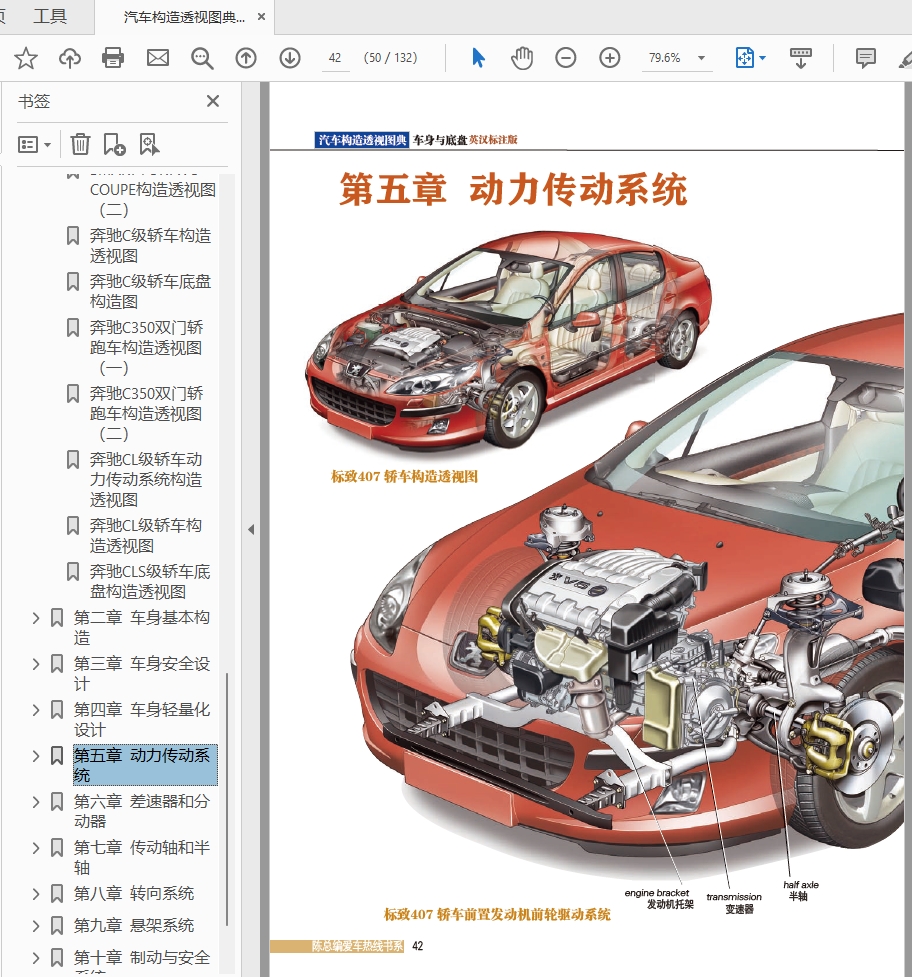Open the 79.6% zoom level dropdown
This screenshot has height=977, width=912.
tap(701, 58)
